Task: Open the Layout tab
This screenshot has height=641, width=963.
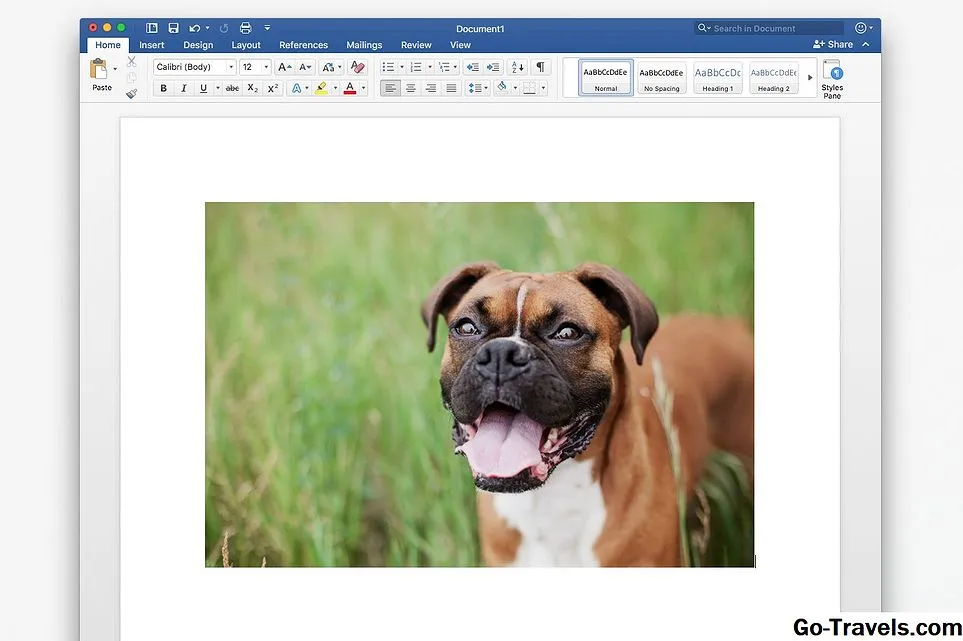Action: pyautogui.click(x=246, y=45)
